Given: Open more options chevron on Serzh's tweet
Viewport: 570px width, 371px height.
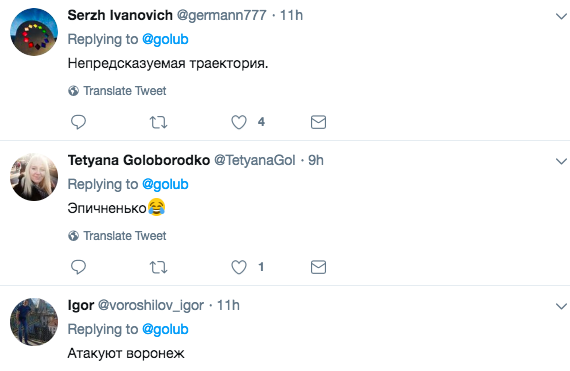Looking at the screenshot, I should 561,16.
